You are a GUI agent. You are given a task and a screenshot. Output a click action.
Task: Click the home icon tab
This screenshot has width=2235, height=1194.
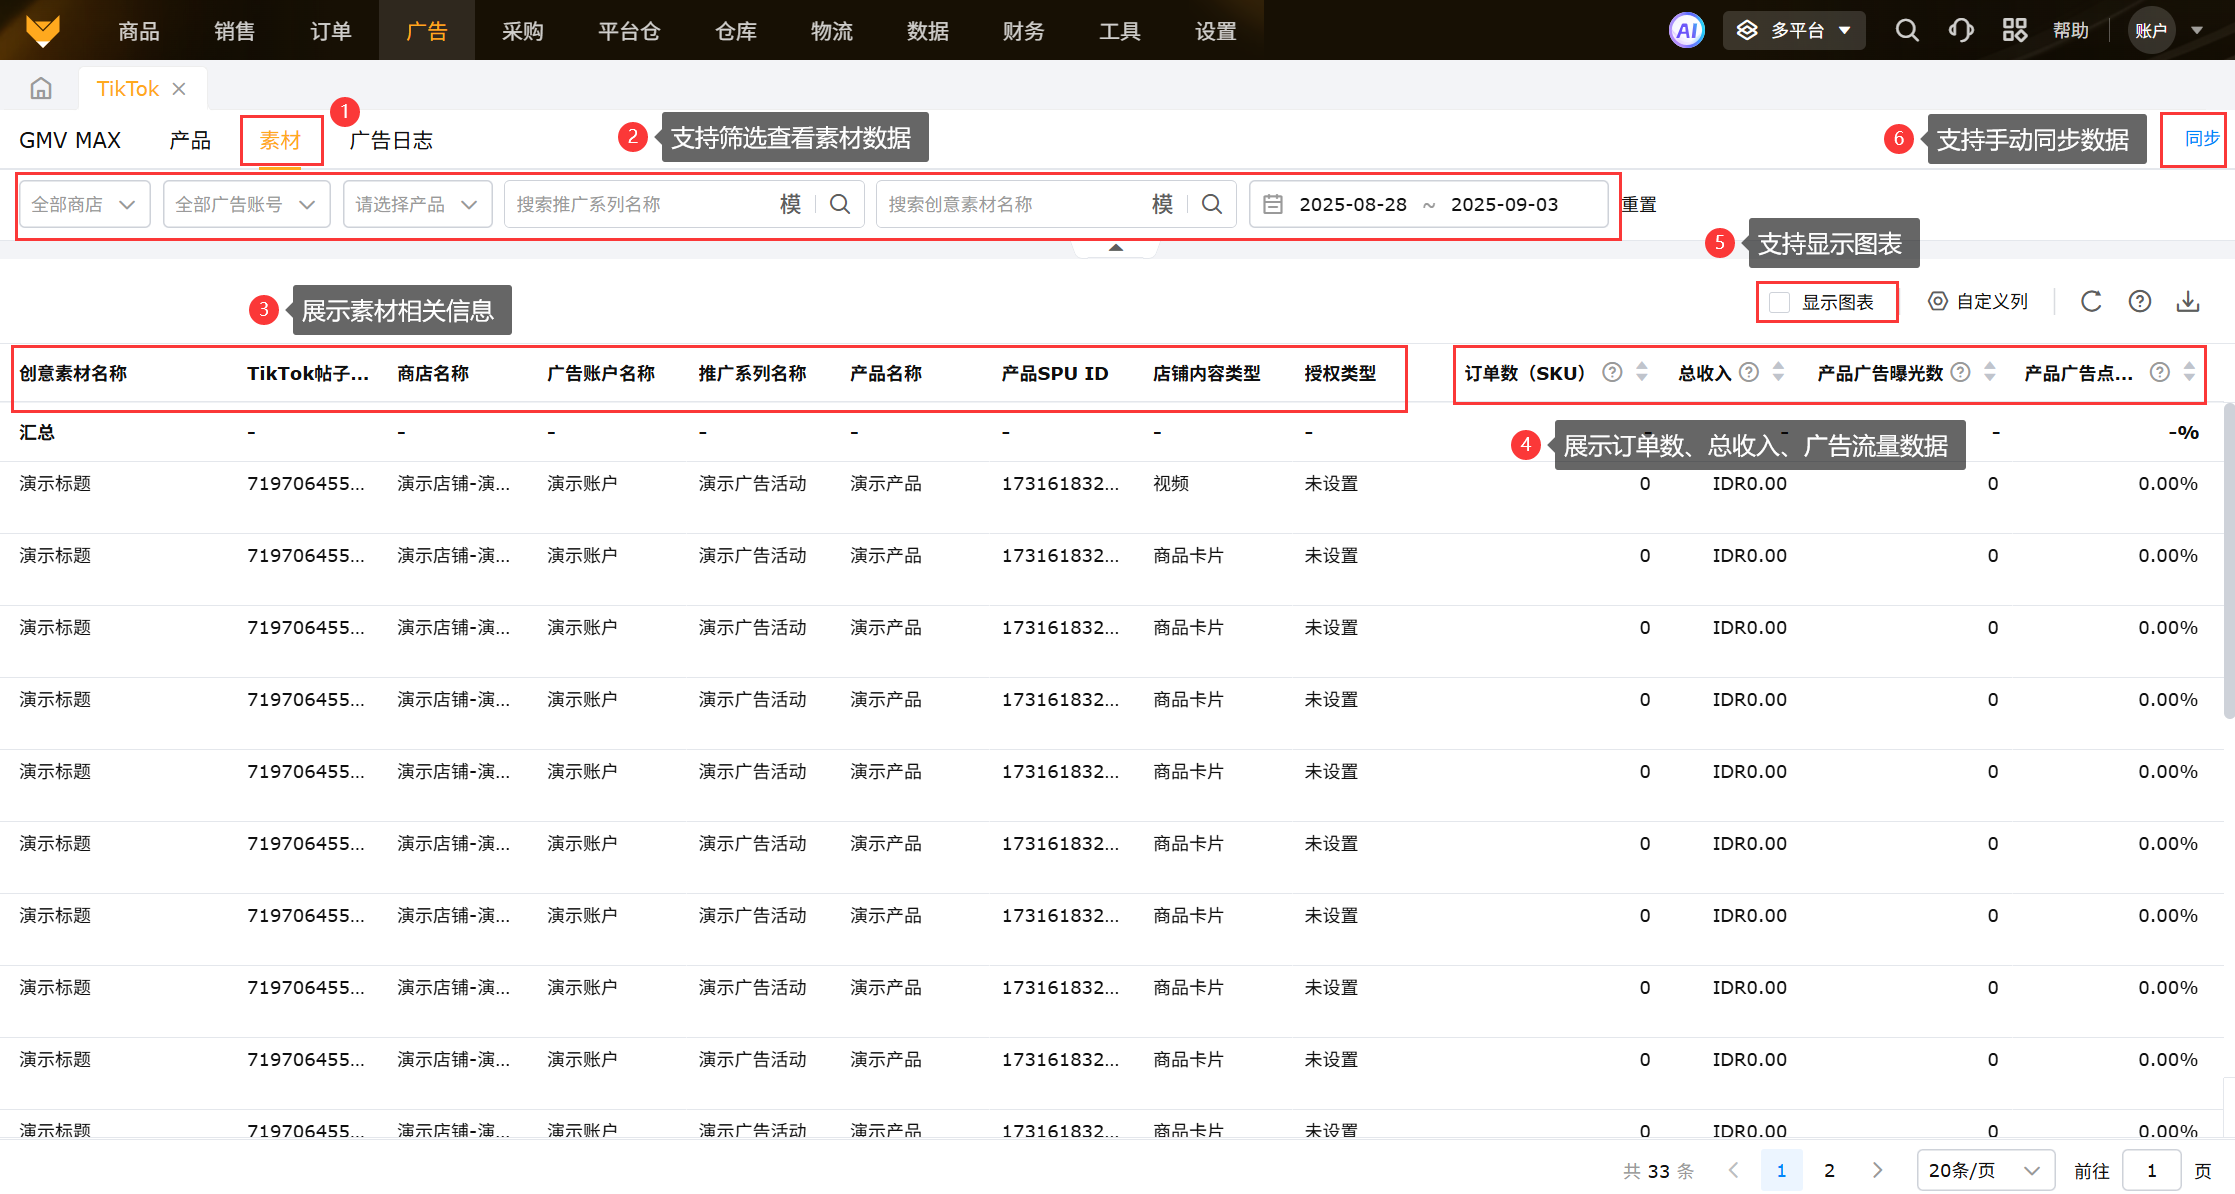tap(41, 89)
